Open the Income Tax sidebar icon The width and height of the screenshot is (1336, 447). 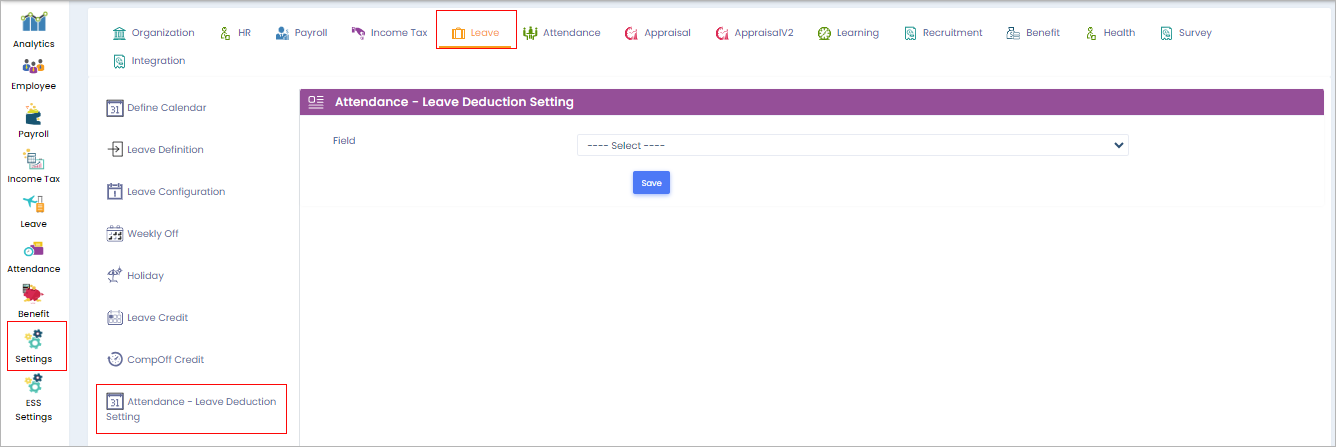34,160
